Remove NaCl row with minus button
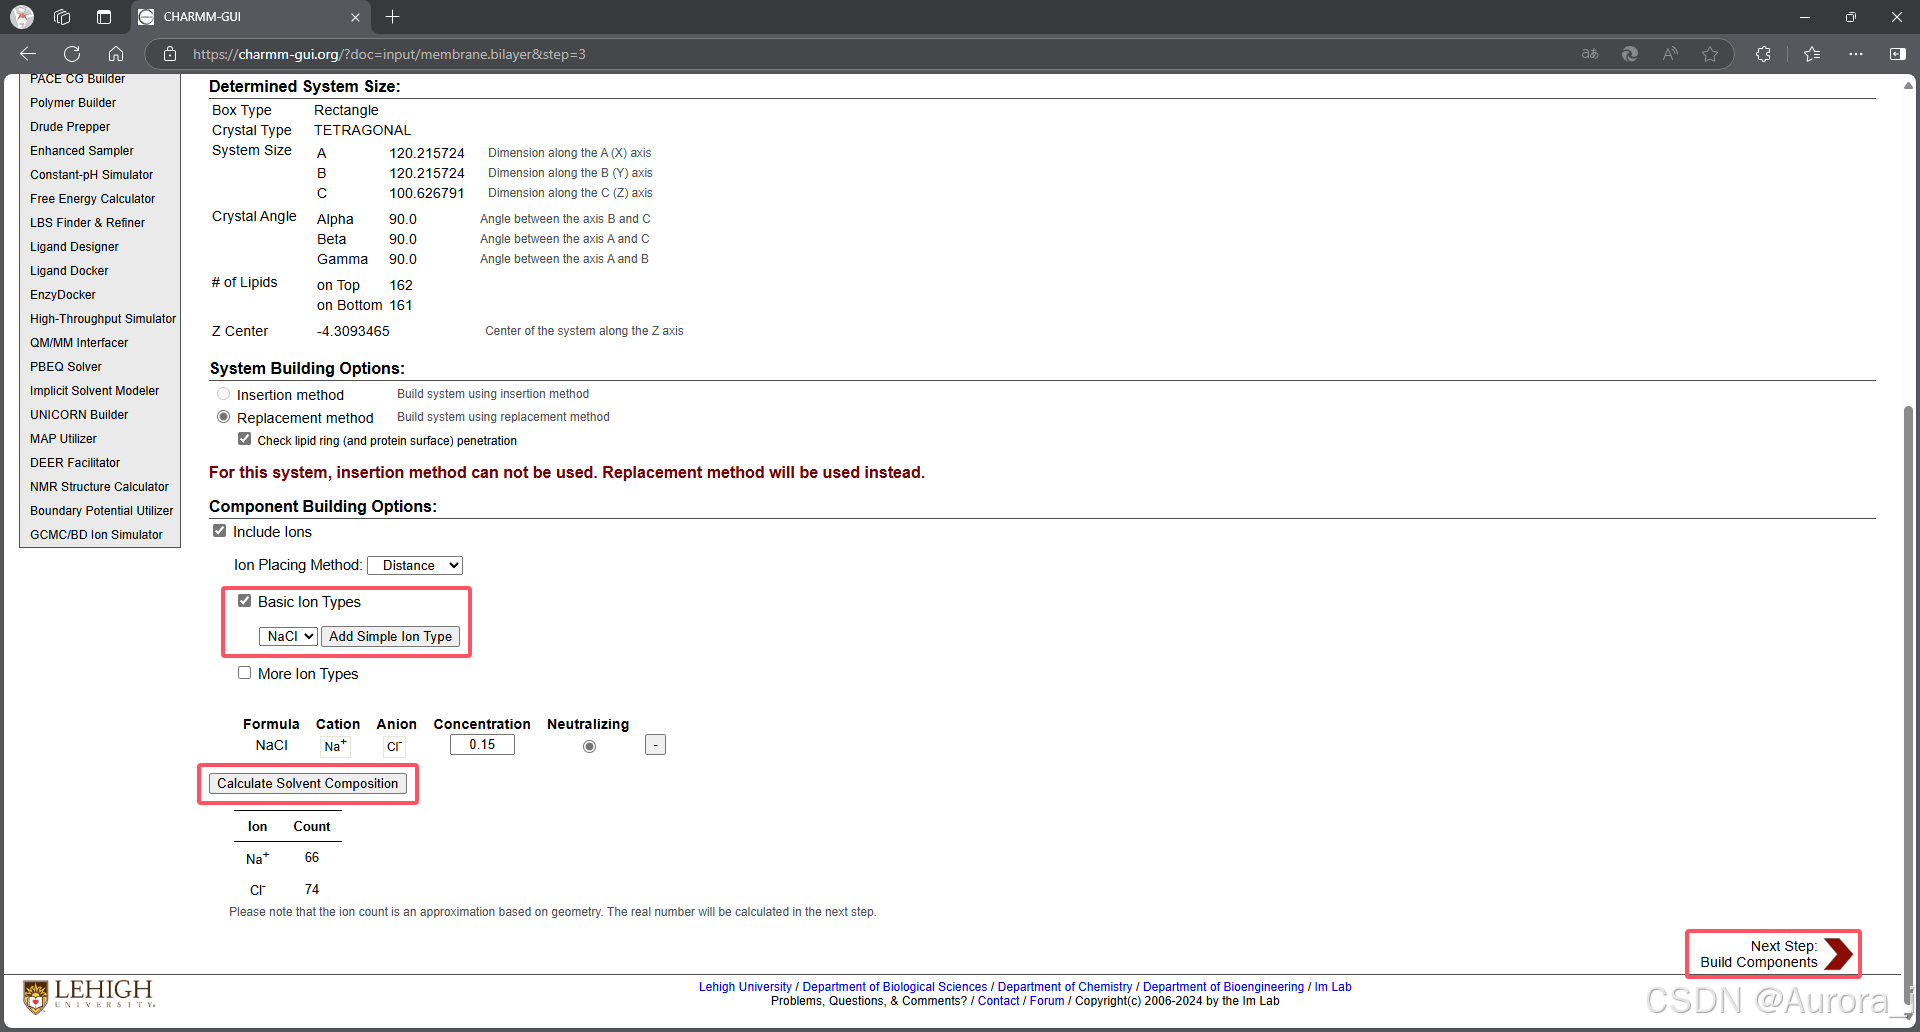Viewport: 1920px width, 1032px height. (655, 745)
